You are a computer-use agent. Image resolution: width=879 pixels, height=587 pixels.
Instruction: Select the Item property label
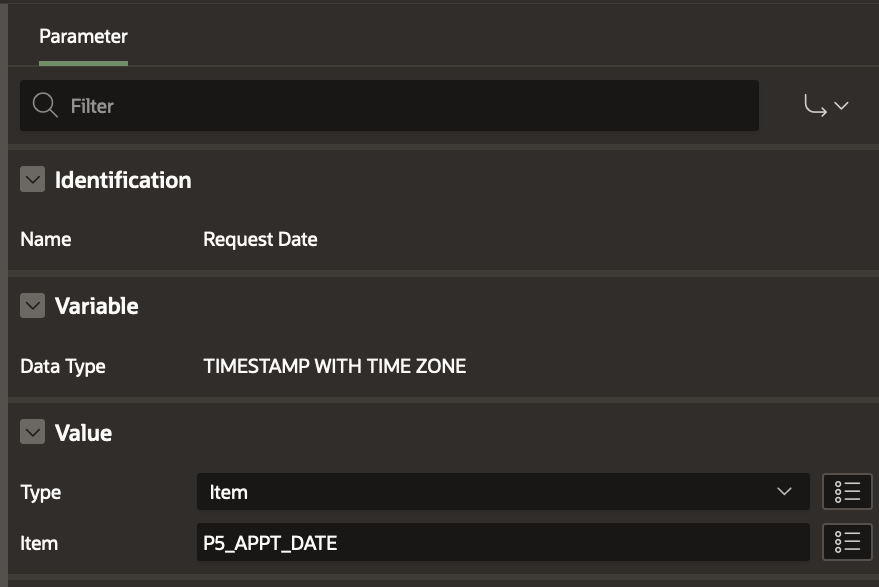(x=39, y=543)
